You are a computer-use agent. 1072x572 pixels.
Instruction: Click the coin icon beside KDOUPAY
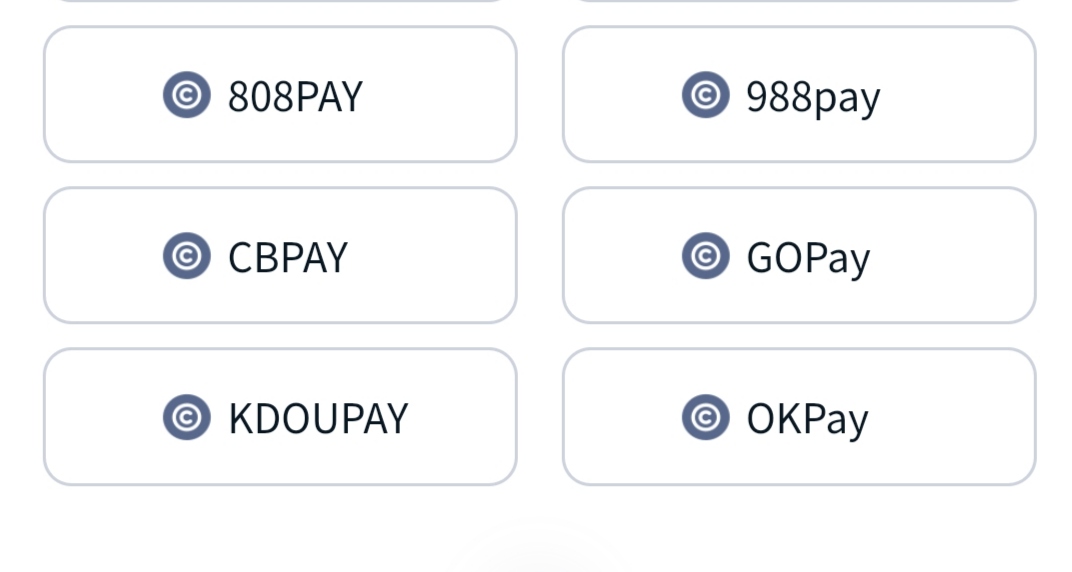click(187, 418)
